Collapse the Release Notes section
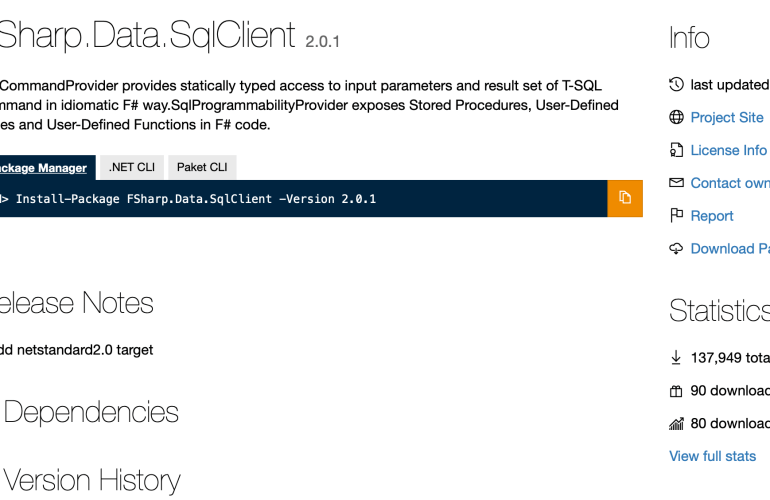 pos(75,303)
